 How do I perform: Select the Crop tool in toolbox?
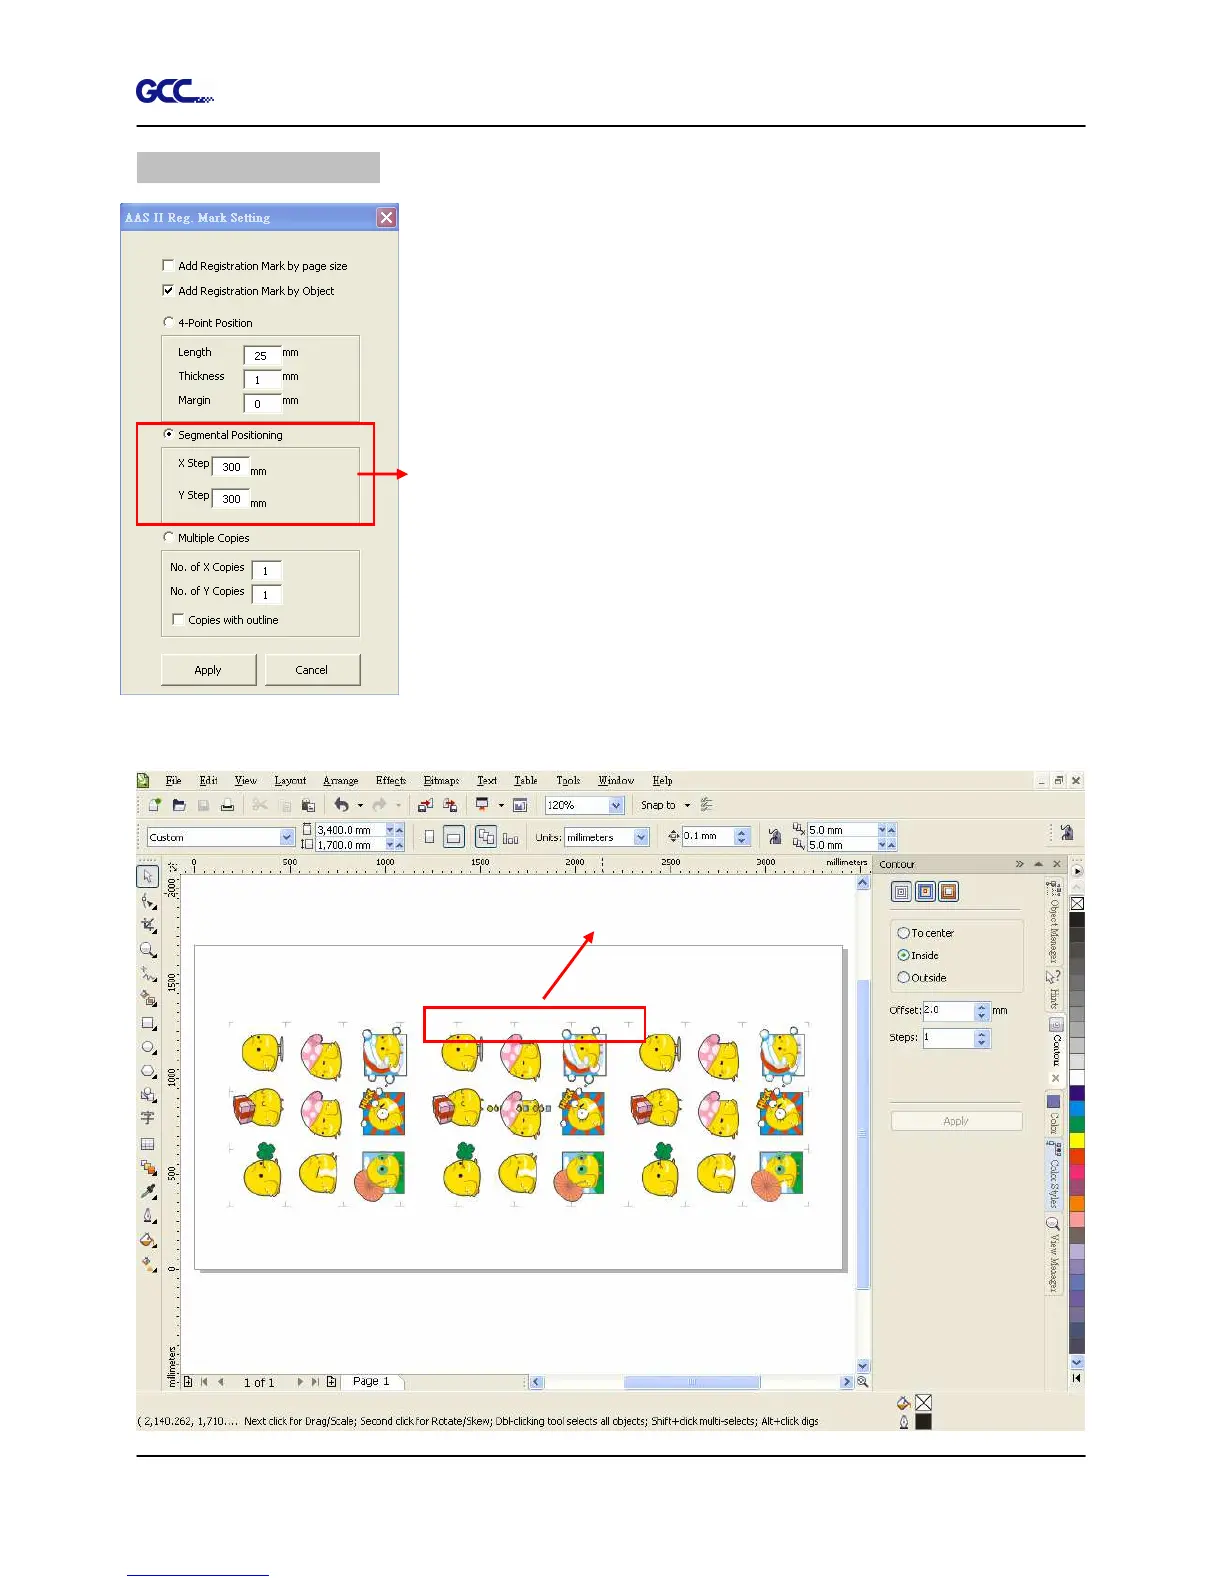pyautogui.click(x=148, y=925)
